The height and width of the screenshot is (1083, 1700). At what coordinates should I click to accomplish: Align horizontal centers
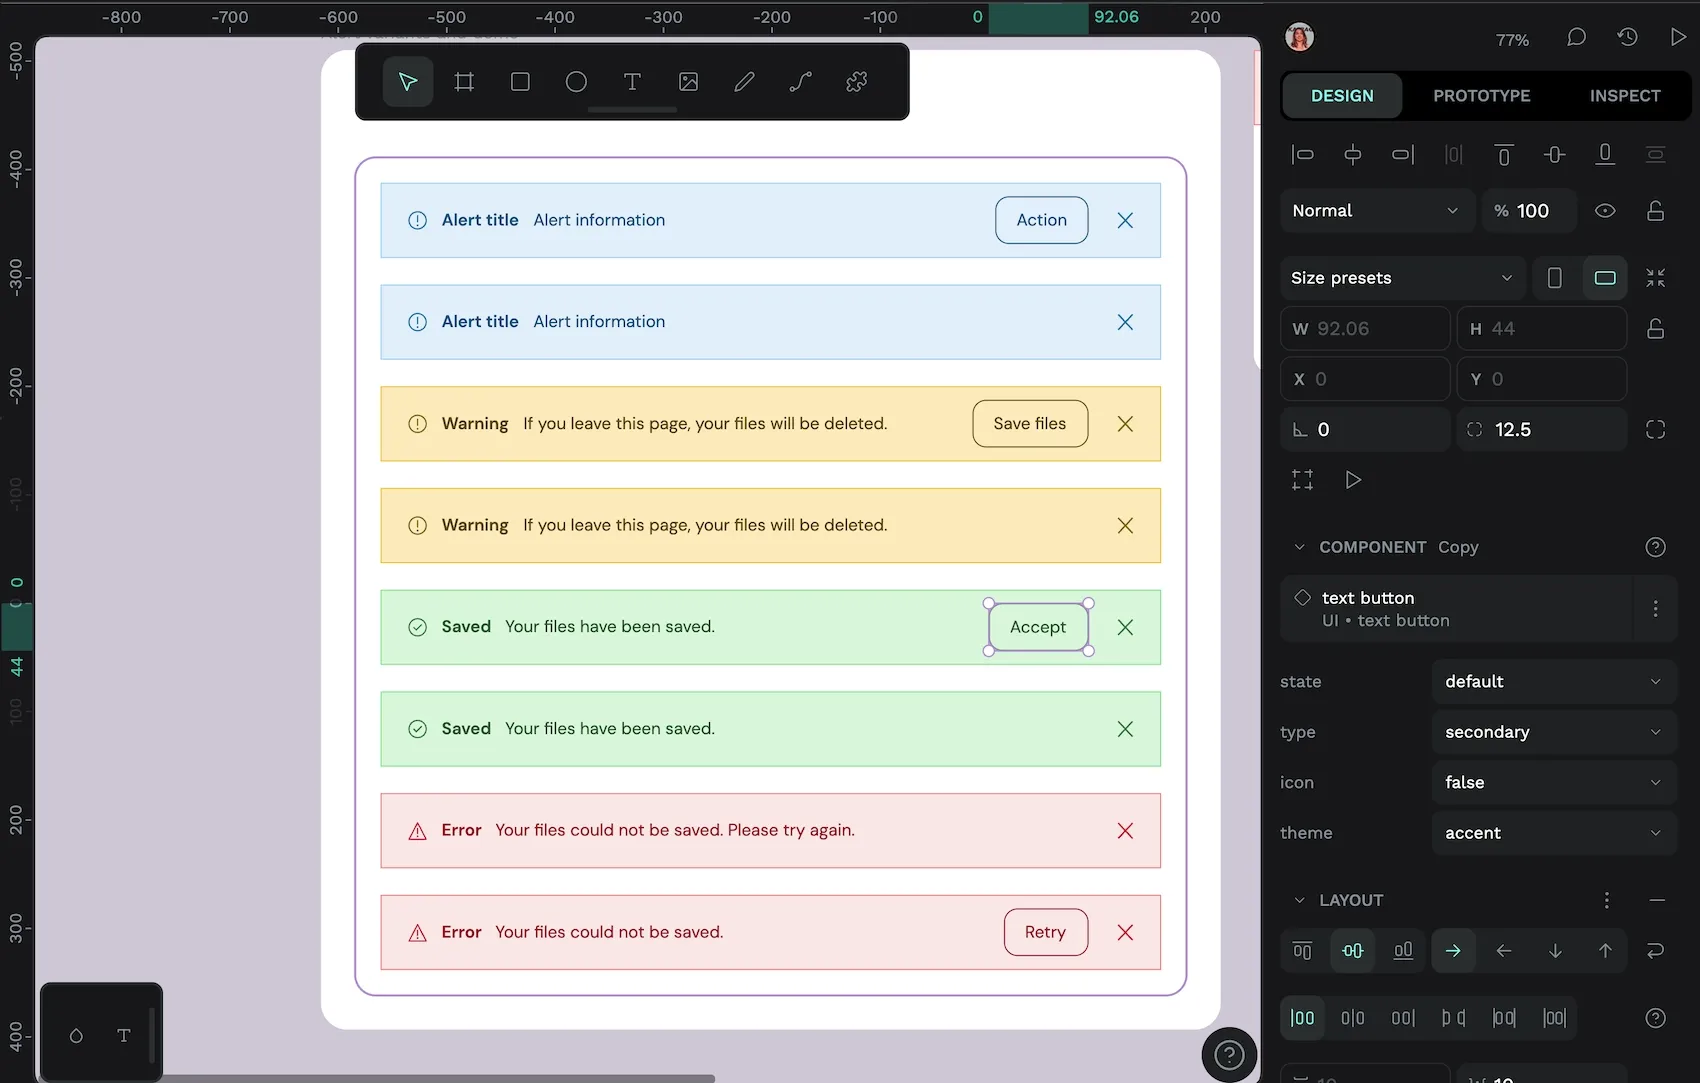1353,154
